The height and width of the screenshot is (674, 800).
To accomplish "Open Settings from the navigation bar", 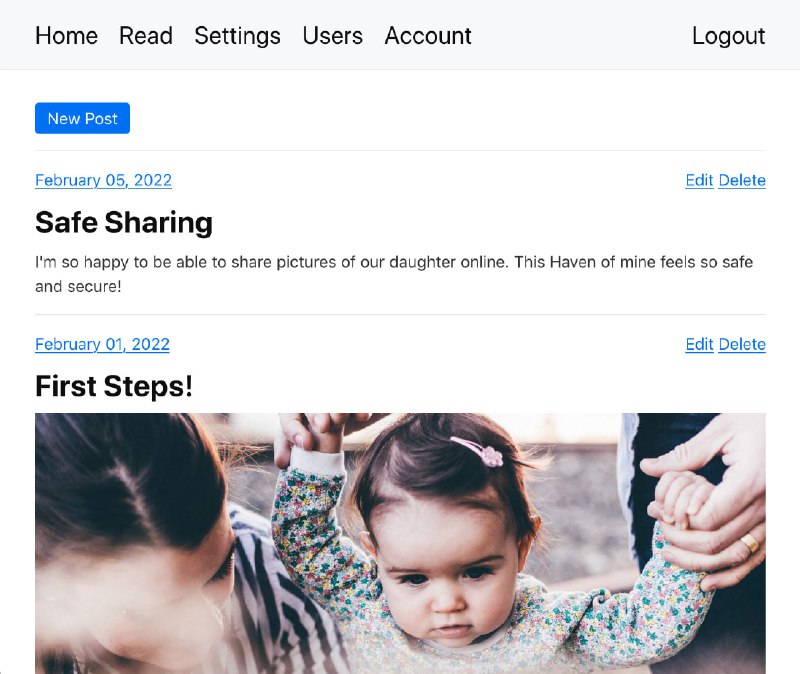I will (237, 36).
